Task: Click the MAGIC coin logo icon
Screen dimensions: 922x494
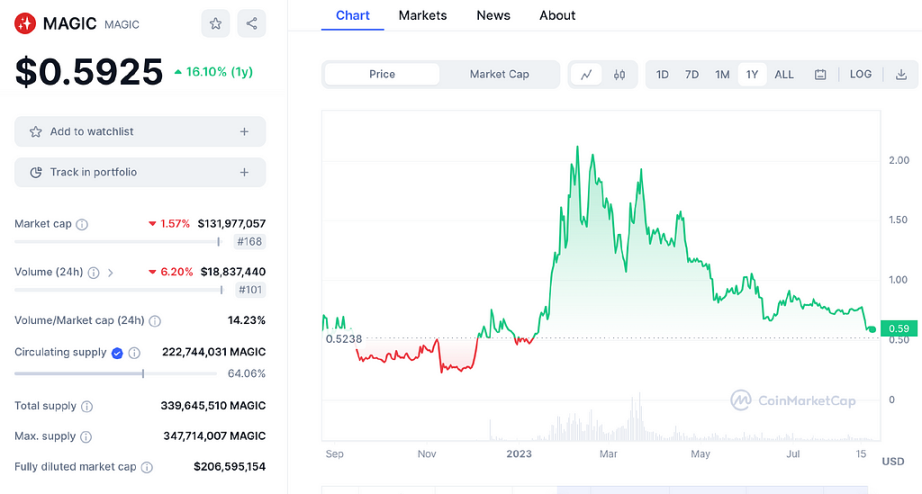Action: coord(25,24)
